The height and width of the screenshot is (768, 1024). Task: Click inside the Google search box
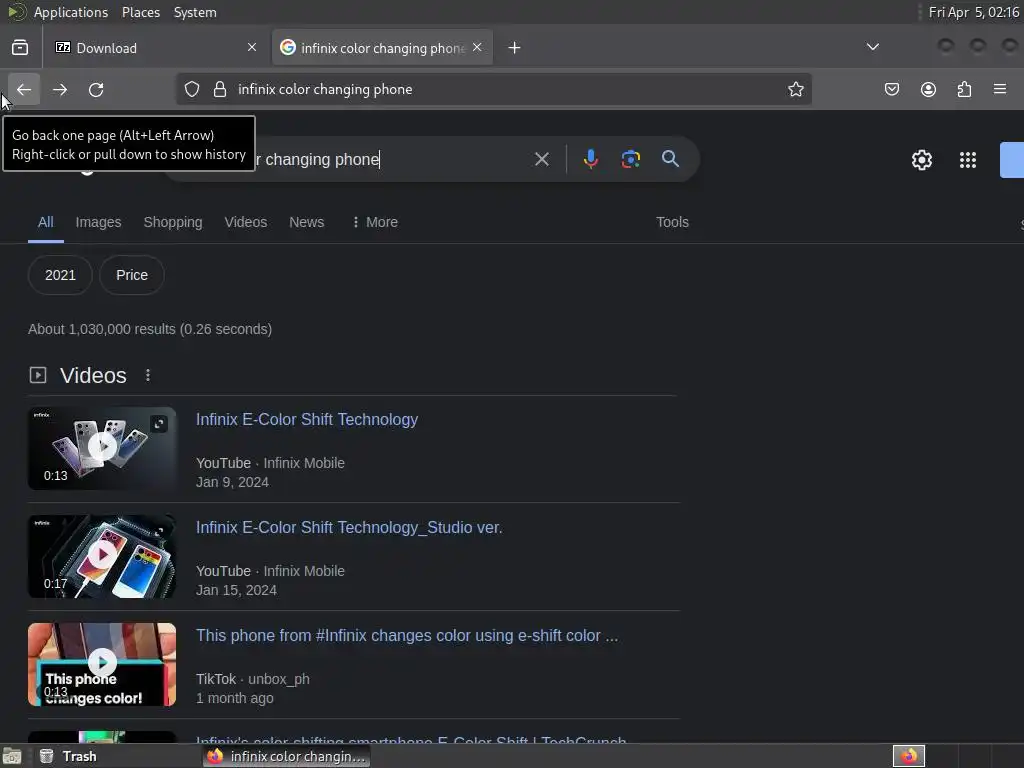392,159
